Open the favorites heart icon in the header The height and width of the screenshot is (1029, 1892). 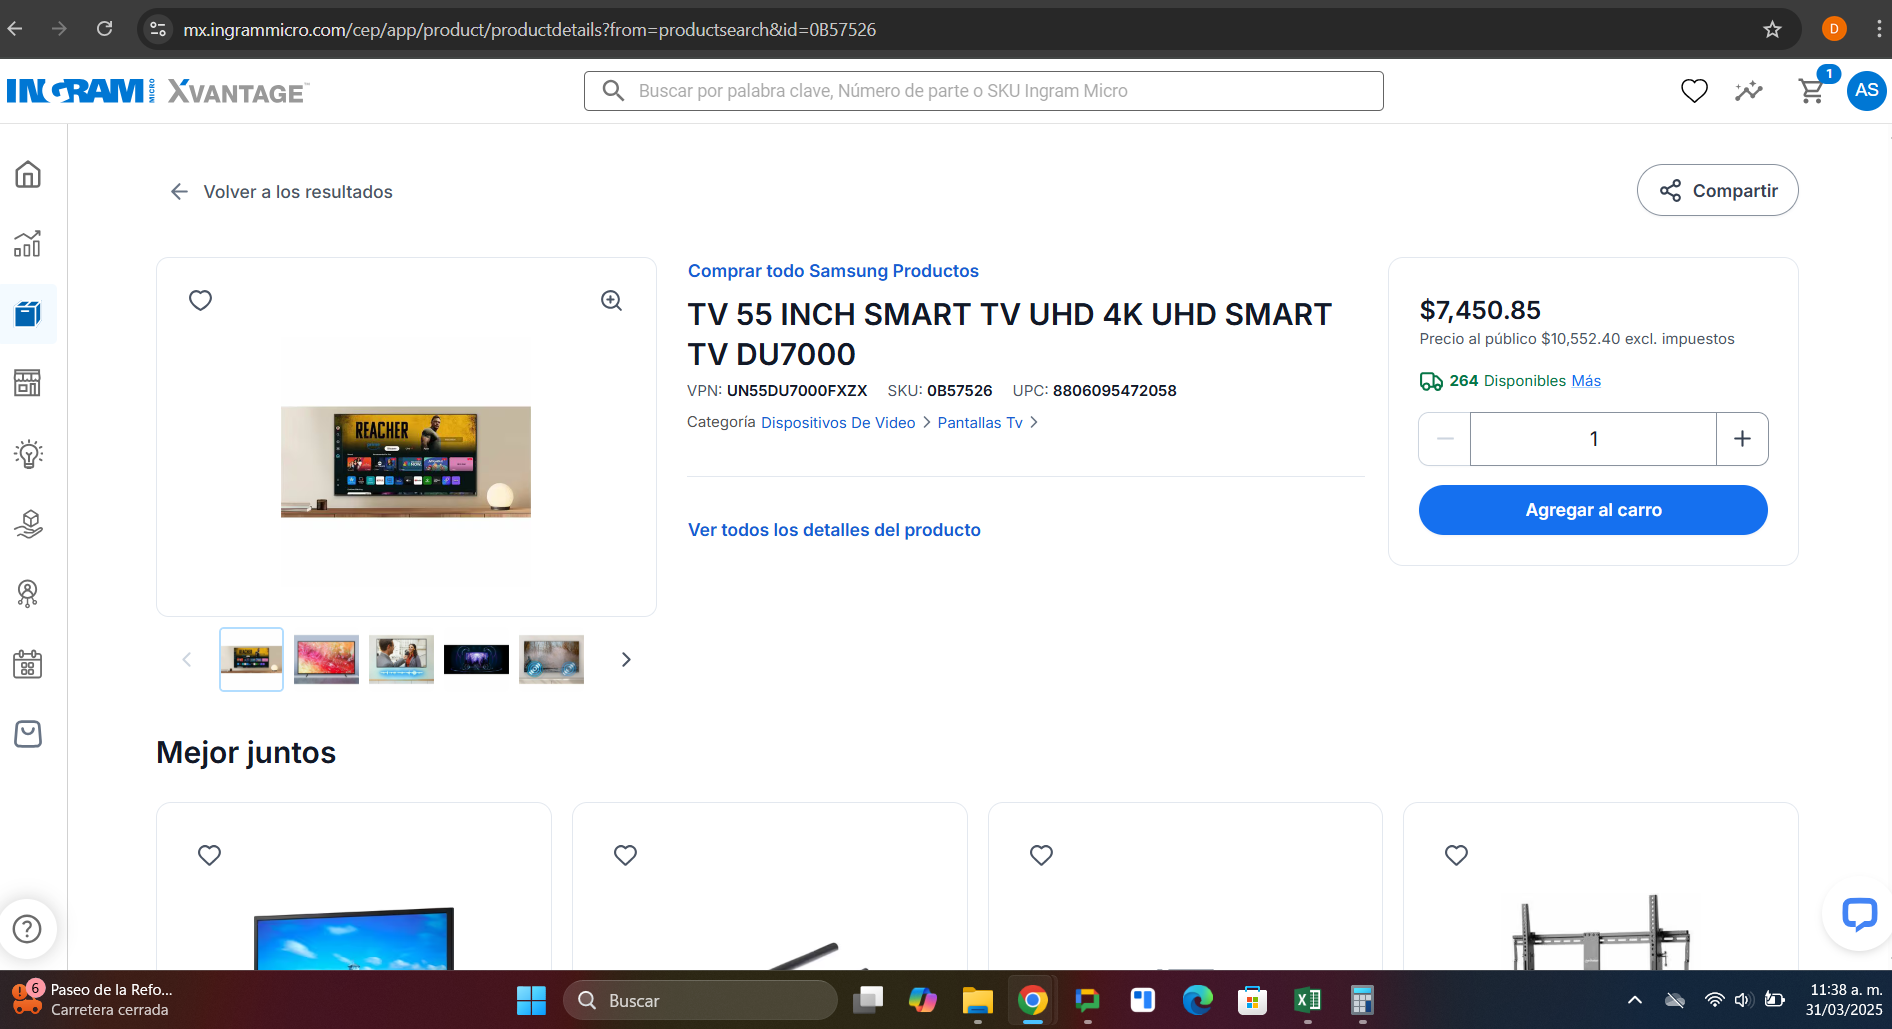point(1694,91)
